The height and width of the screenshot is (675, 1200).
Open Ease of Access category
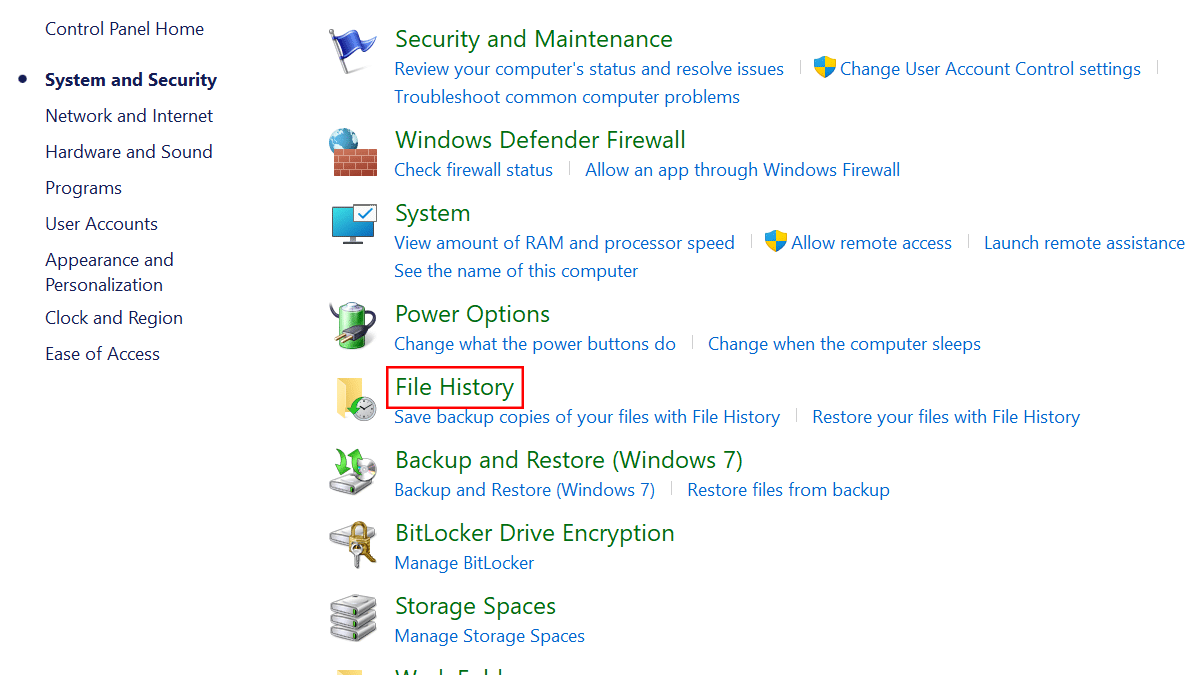click(102, 354)
